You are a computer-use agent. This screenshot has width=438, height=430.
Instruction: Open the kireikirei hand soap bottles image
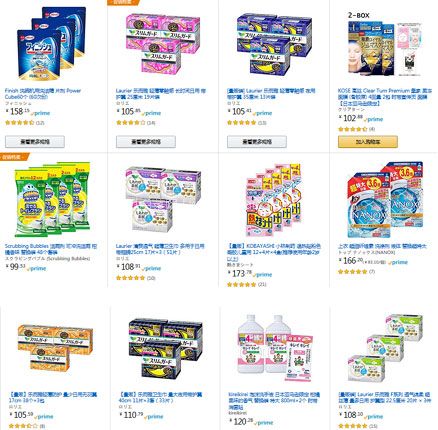point(275,348)
